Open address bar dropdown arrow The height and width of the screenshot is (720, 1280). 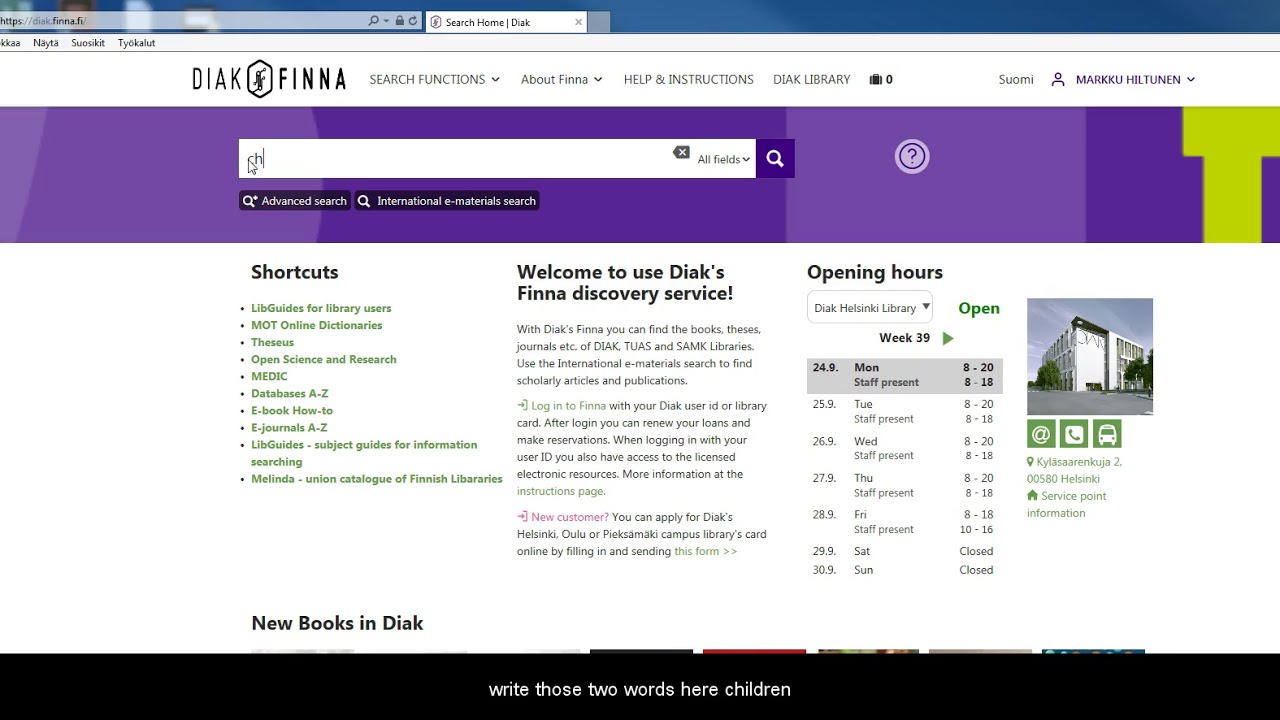click(x=386, y=21)
